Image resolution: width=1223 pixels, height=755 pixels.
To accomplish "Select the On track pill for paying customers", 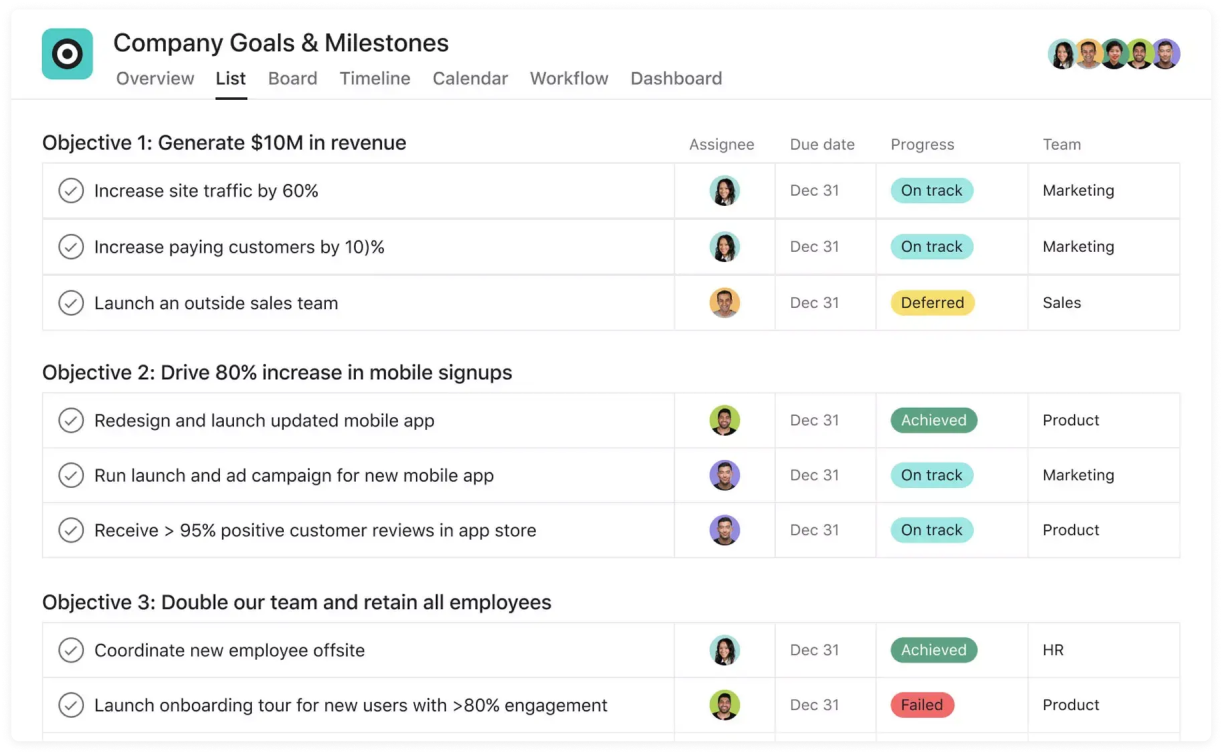I will pyautogui.click(x=932, y=247).
